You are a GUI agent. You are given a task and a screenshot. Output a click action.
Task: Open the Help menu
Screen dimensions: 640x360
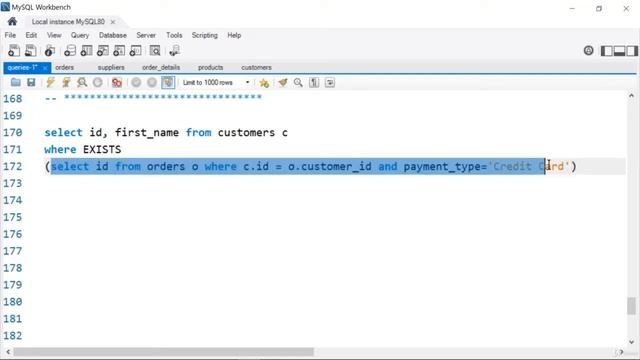(x=234, y=35)
